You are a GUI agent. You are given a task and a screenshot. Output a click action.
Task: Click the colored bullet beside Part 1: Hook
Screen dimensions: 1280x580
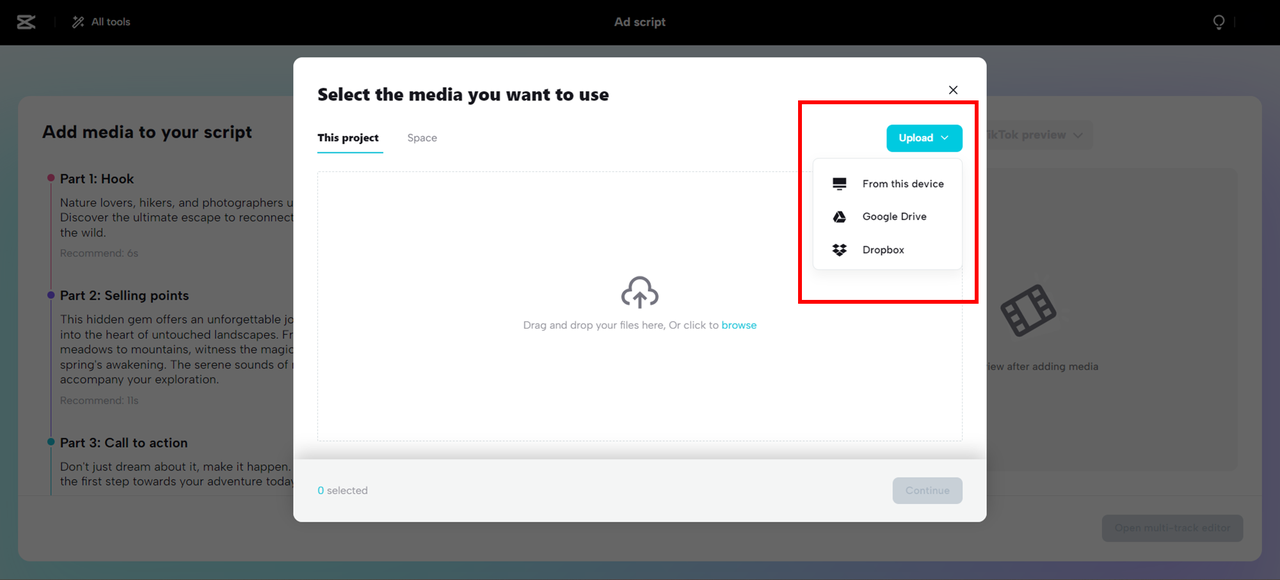[49, 178]
